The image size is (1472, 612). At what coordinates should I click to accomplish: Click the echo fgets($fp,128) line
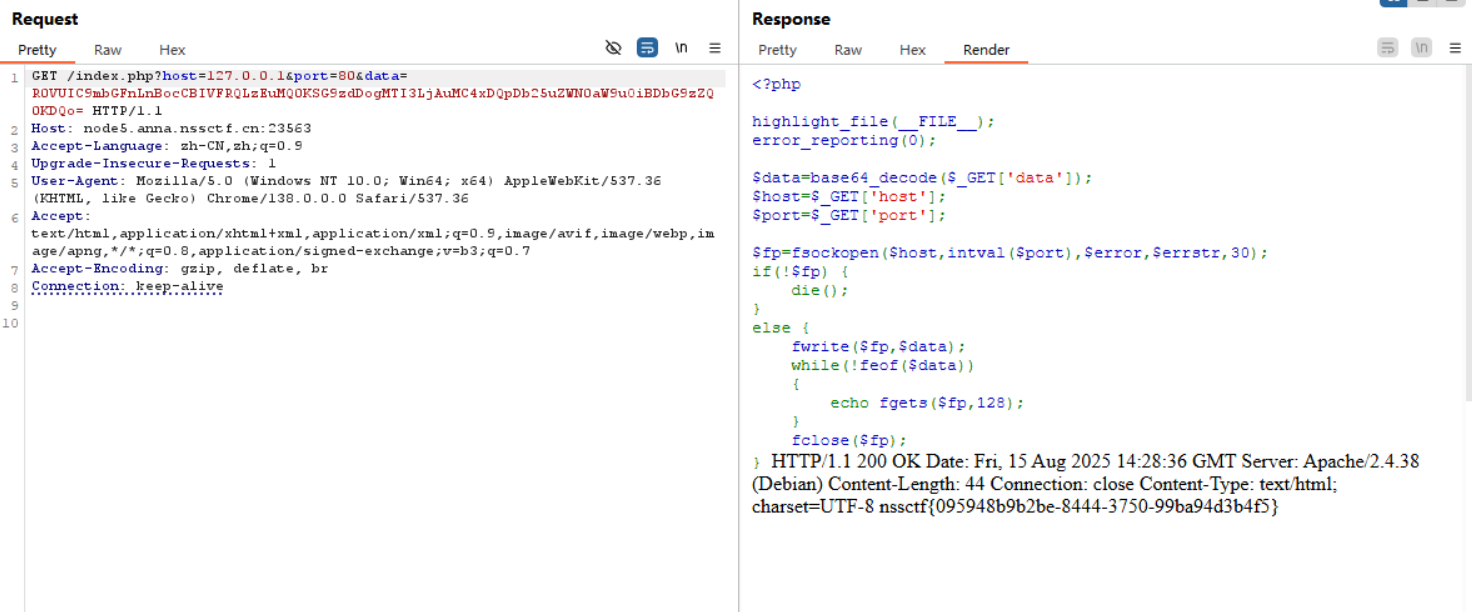click(927, 403)
